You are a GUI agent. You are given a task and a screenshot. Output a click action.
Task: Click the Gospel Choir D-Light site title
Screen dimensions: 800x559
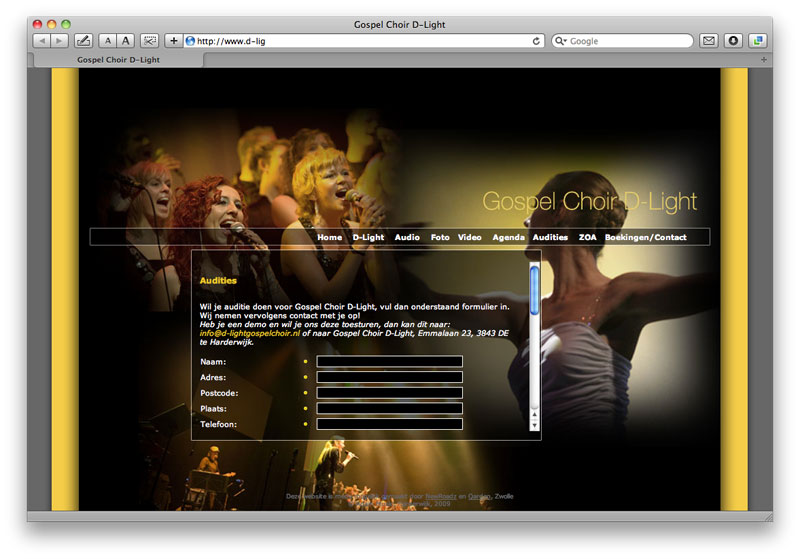click(589, 202)
